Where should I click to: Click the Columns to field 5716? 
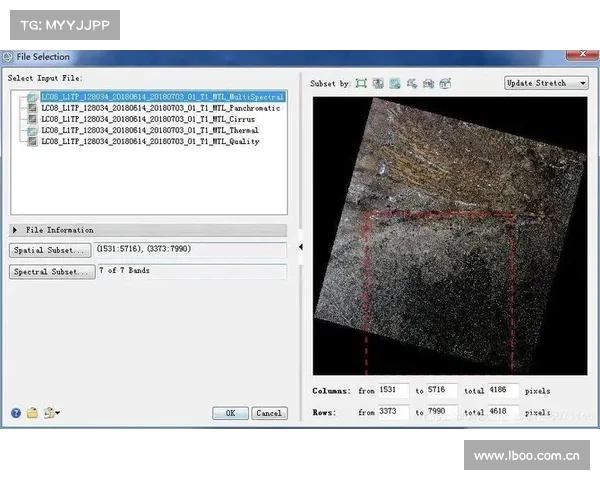pyautogui.click(x=442, y=390)
